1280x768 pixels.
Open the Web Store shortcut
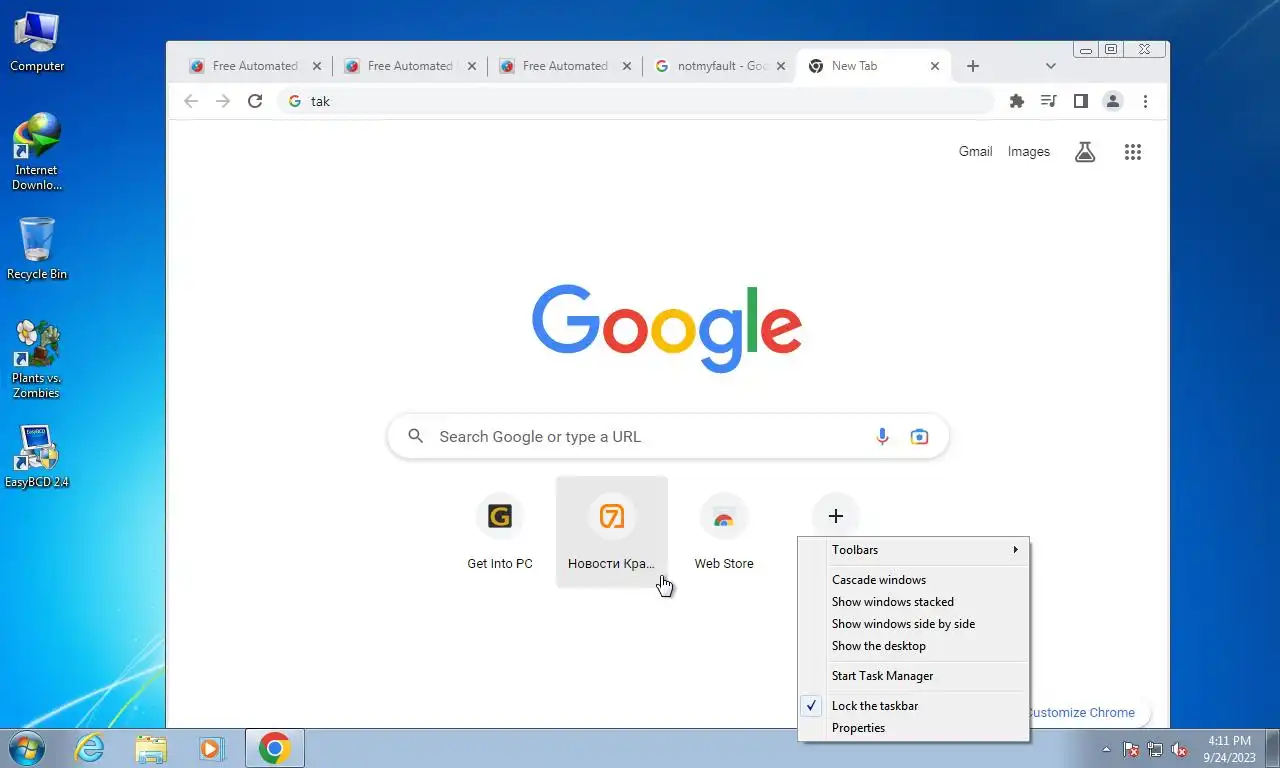[x=724, y=532]
